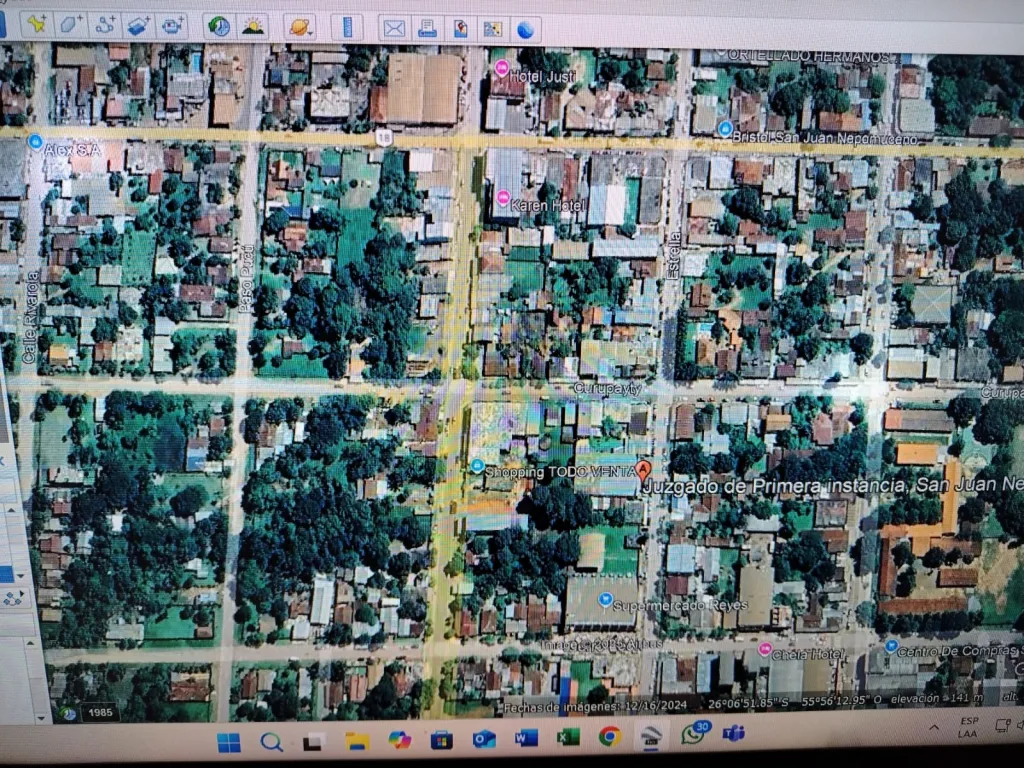Click the historical imagery clock beside 1985
Screen dimensions: 1024x768
pos(69,713)
